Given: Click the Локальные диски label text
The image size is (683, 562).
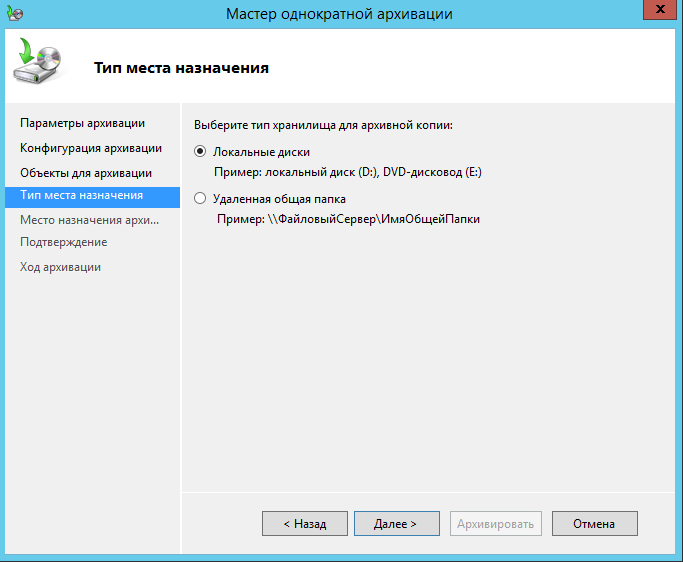Looking at the screenshot, I should (x=261, y=152).
